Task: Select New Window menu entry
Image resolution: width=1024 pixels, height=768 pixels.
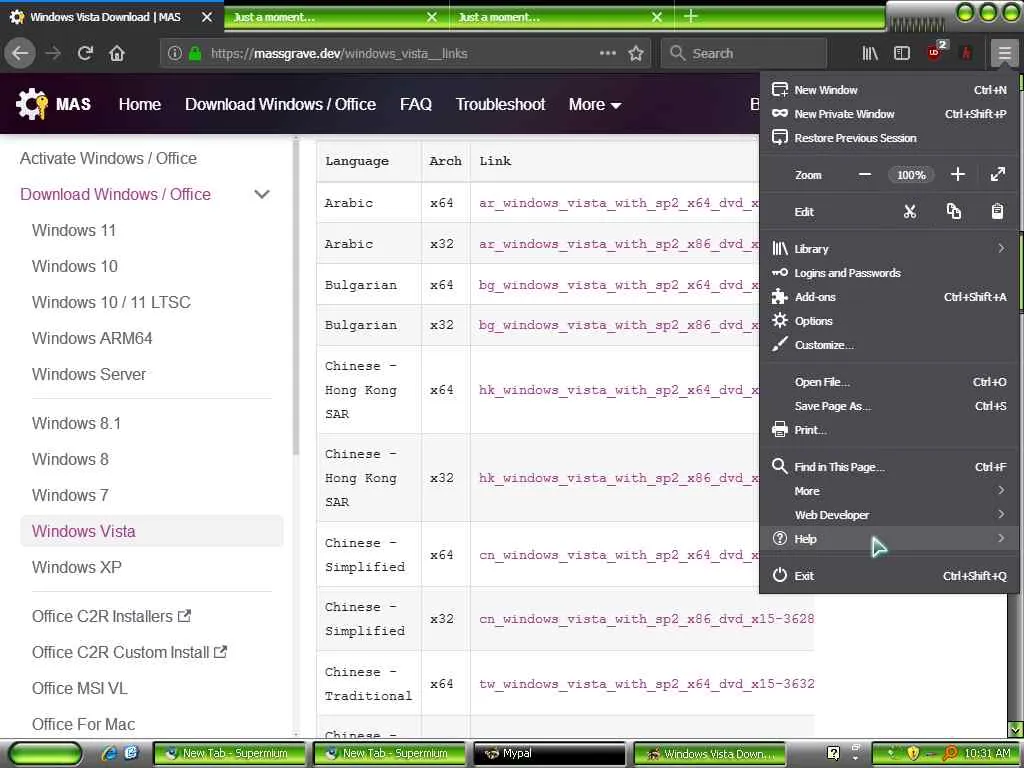Action: pyautogui.click(x=889, y=90)
